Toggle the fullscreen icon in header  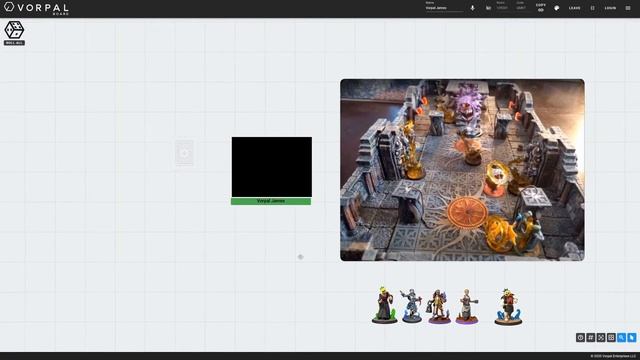tap(592, 8)
